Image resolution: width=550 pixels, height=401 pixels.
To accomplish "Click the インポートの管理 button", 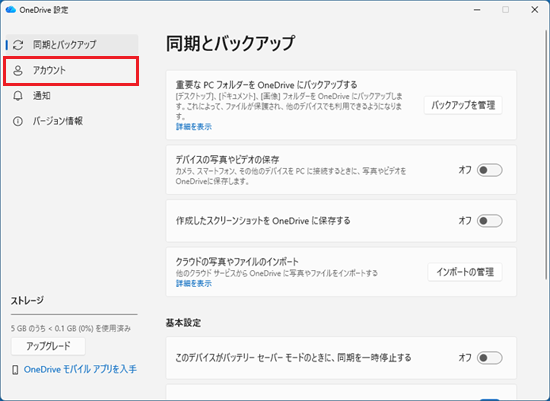I will pos(465,272).
